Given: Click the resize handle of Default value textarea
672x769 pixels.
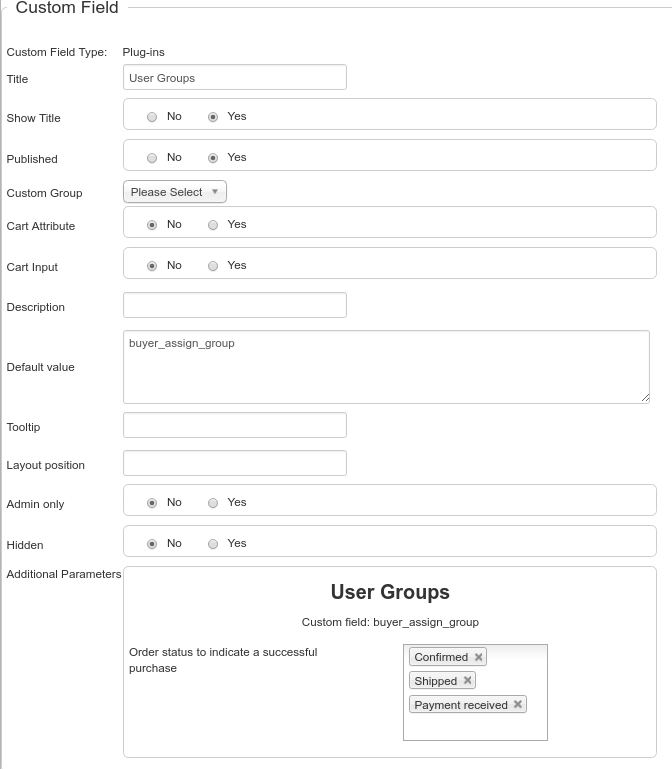Looking at the screenshot, I should coord(645,398).
